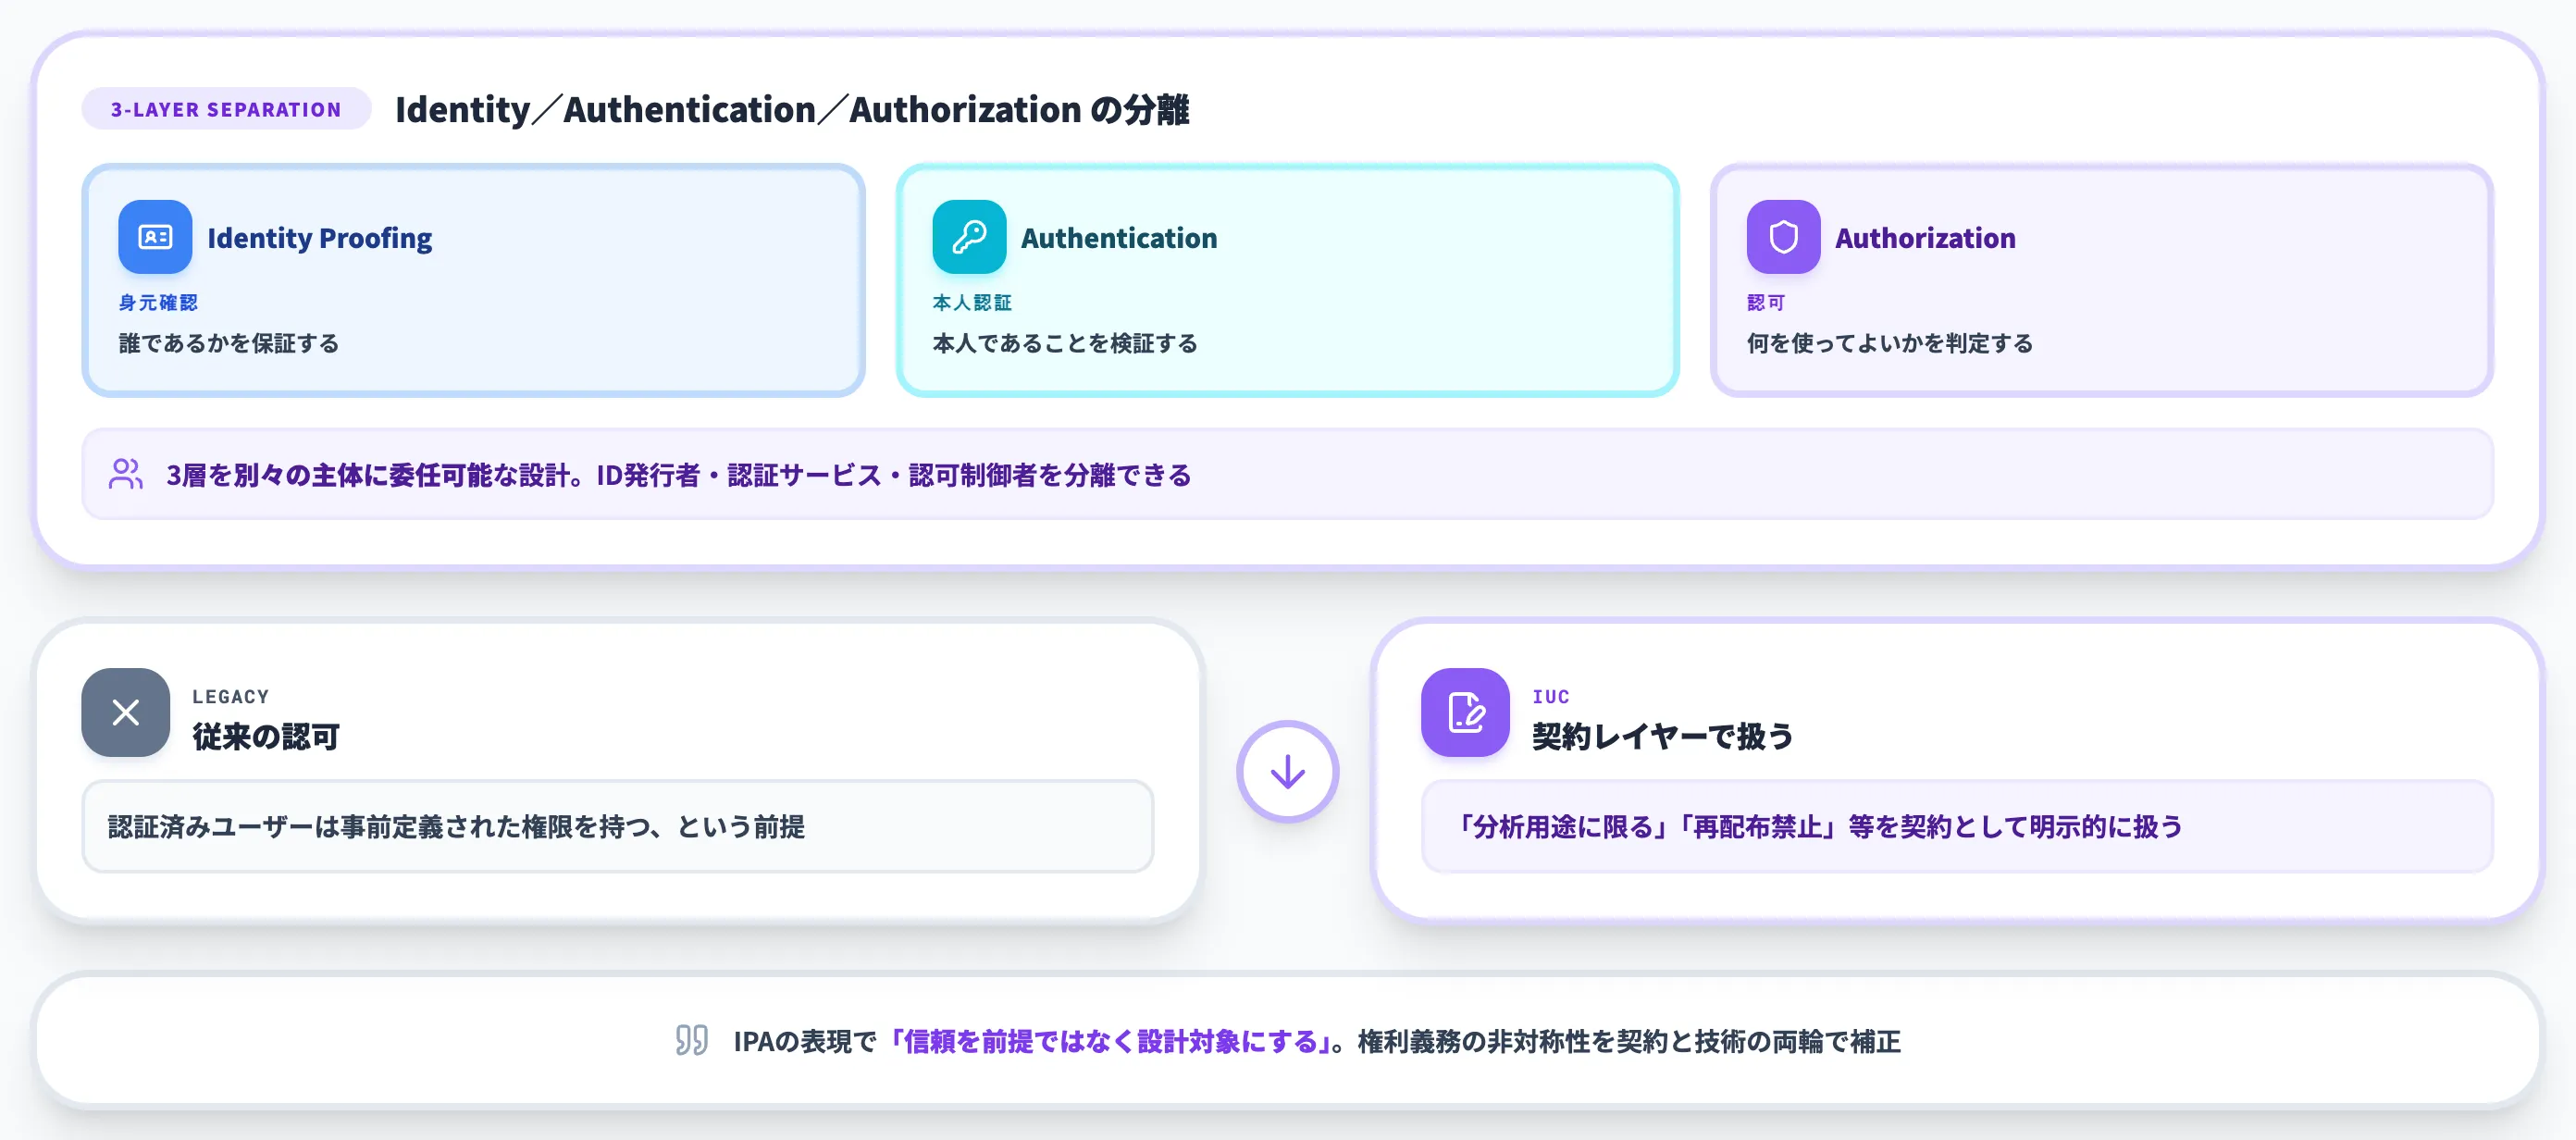This screenshot has height=1140, width=2576.
Task: Click the Authorization shield icon
Action: [1783, 237]
